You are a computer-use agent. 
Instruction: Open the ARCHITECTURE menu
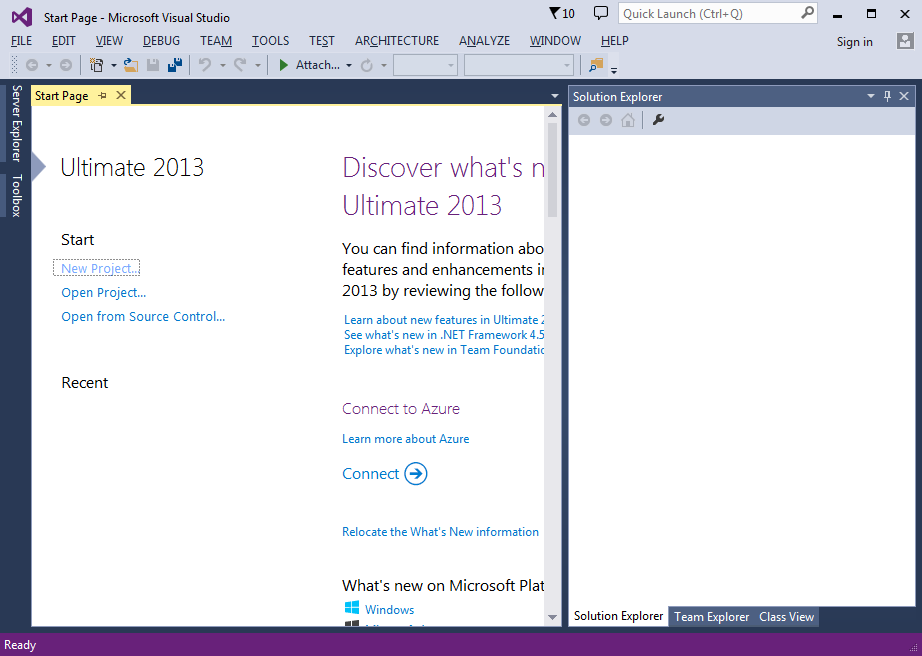click(x=397, y=41)
